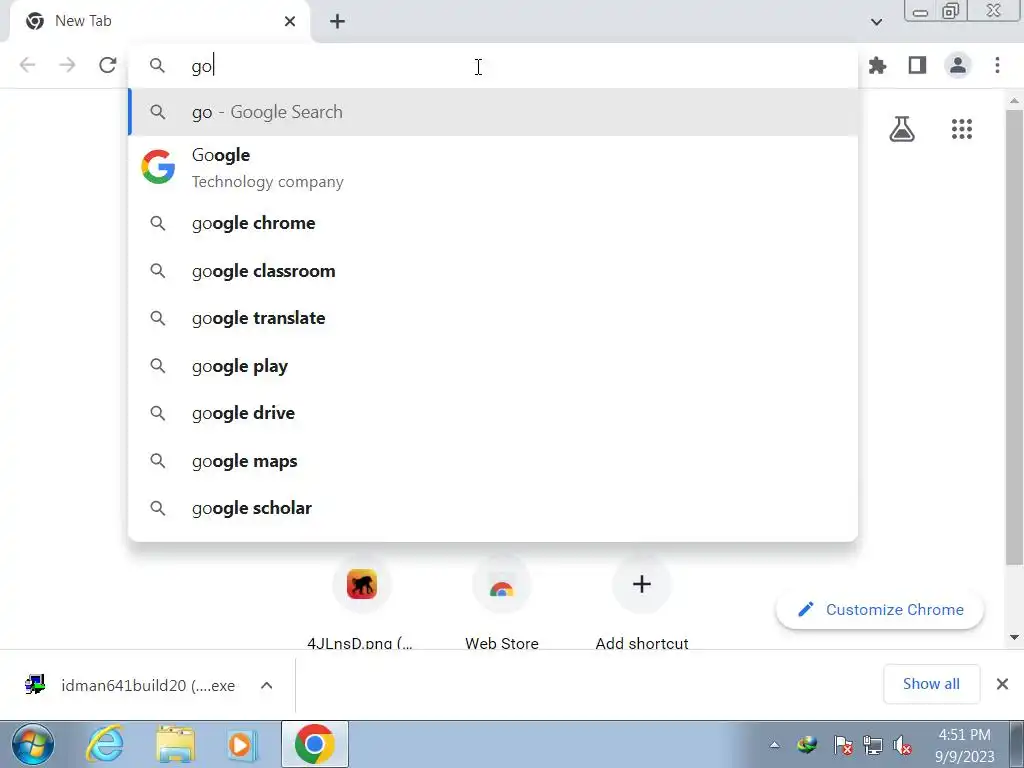Choose the 'google maps' suggestion
Screen dimensions: 1024x768
494,461
